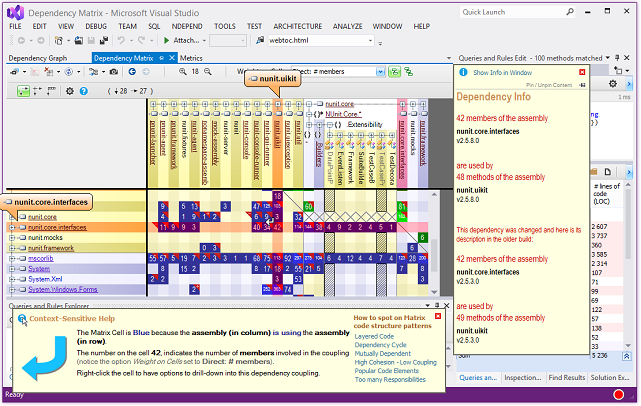This screenshot has width=641, height=406.
Task: Toggle the second button left of the gear
Action: 38,91
